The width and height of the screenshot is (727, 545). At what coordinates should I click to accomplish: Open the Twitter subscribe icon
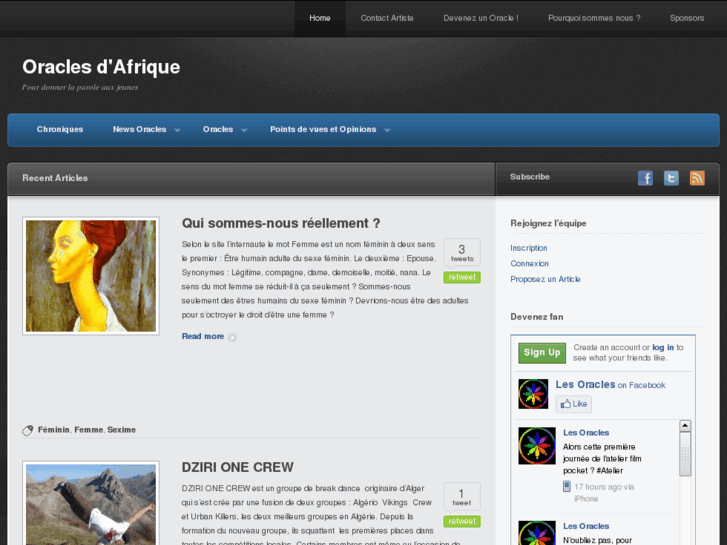(x=671, y=178)
